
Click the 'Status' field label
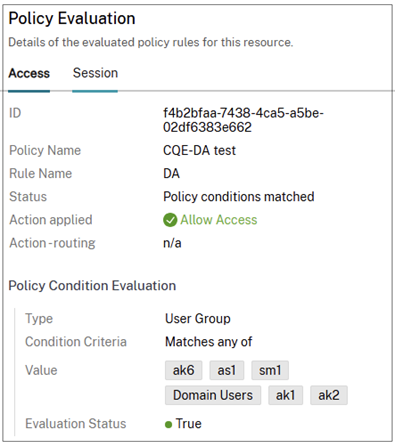[28, 197]
